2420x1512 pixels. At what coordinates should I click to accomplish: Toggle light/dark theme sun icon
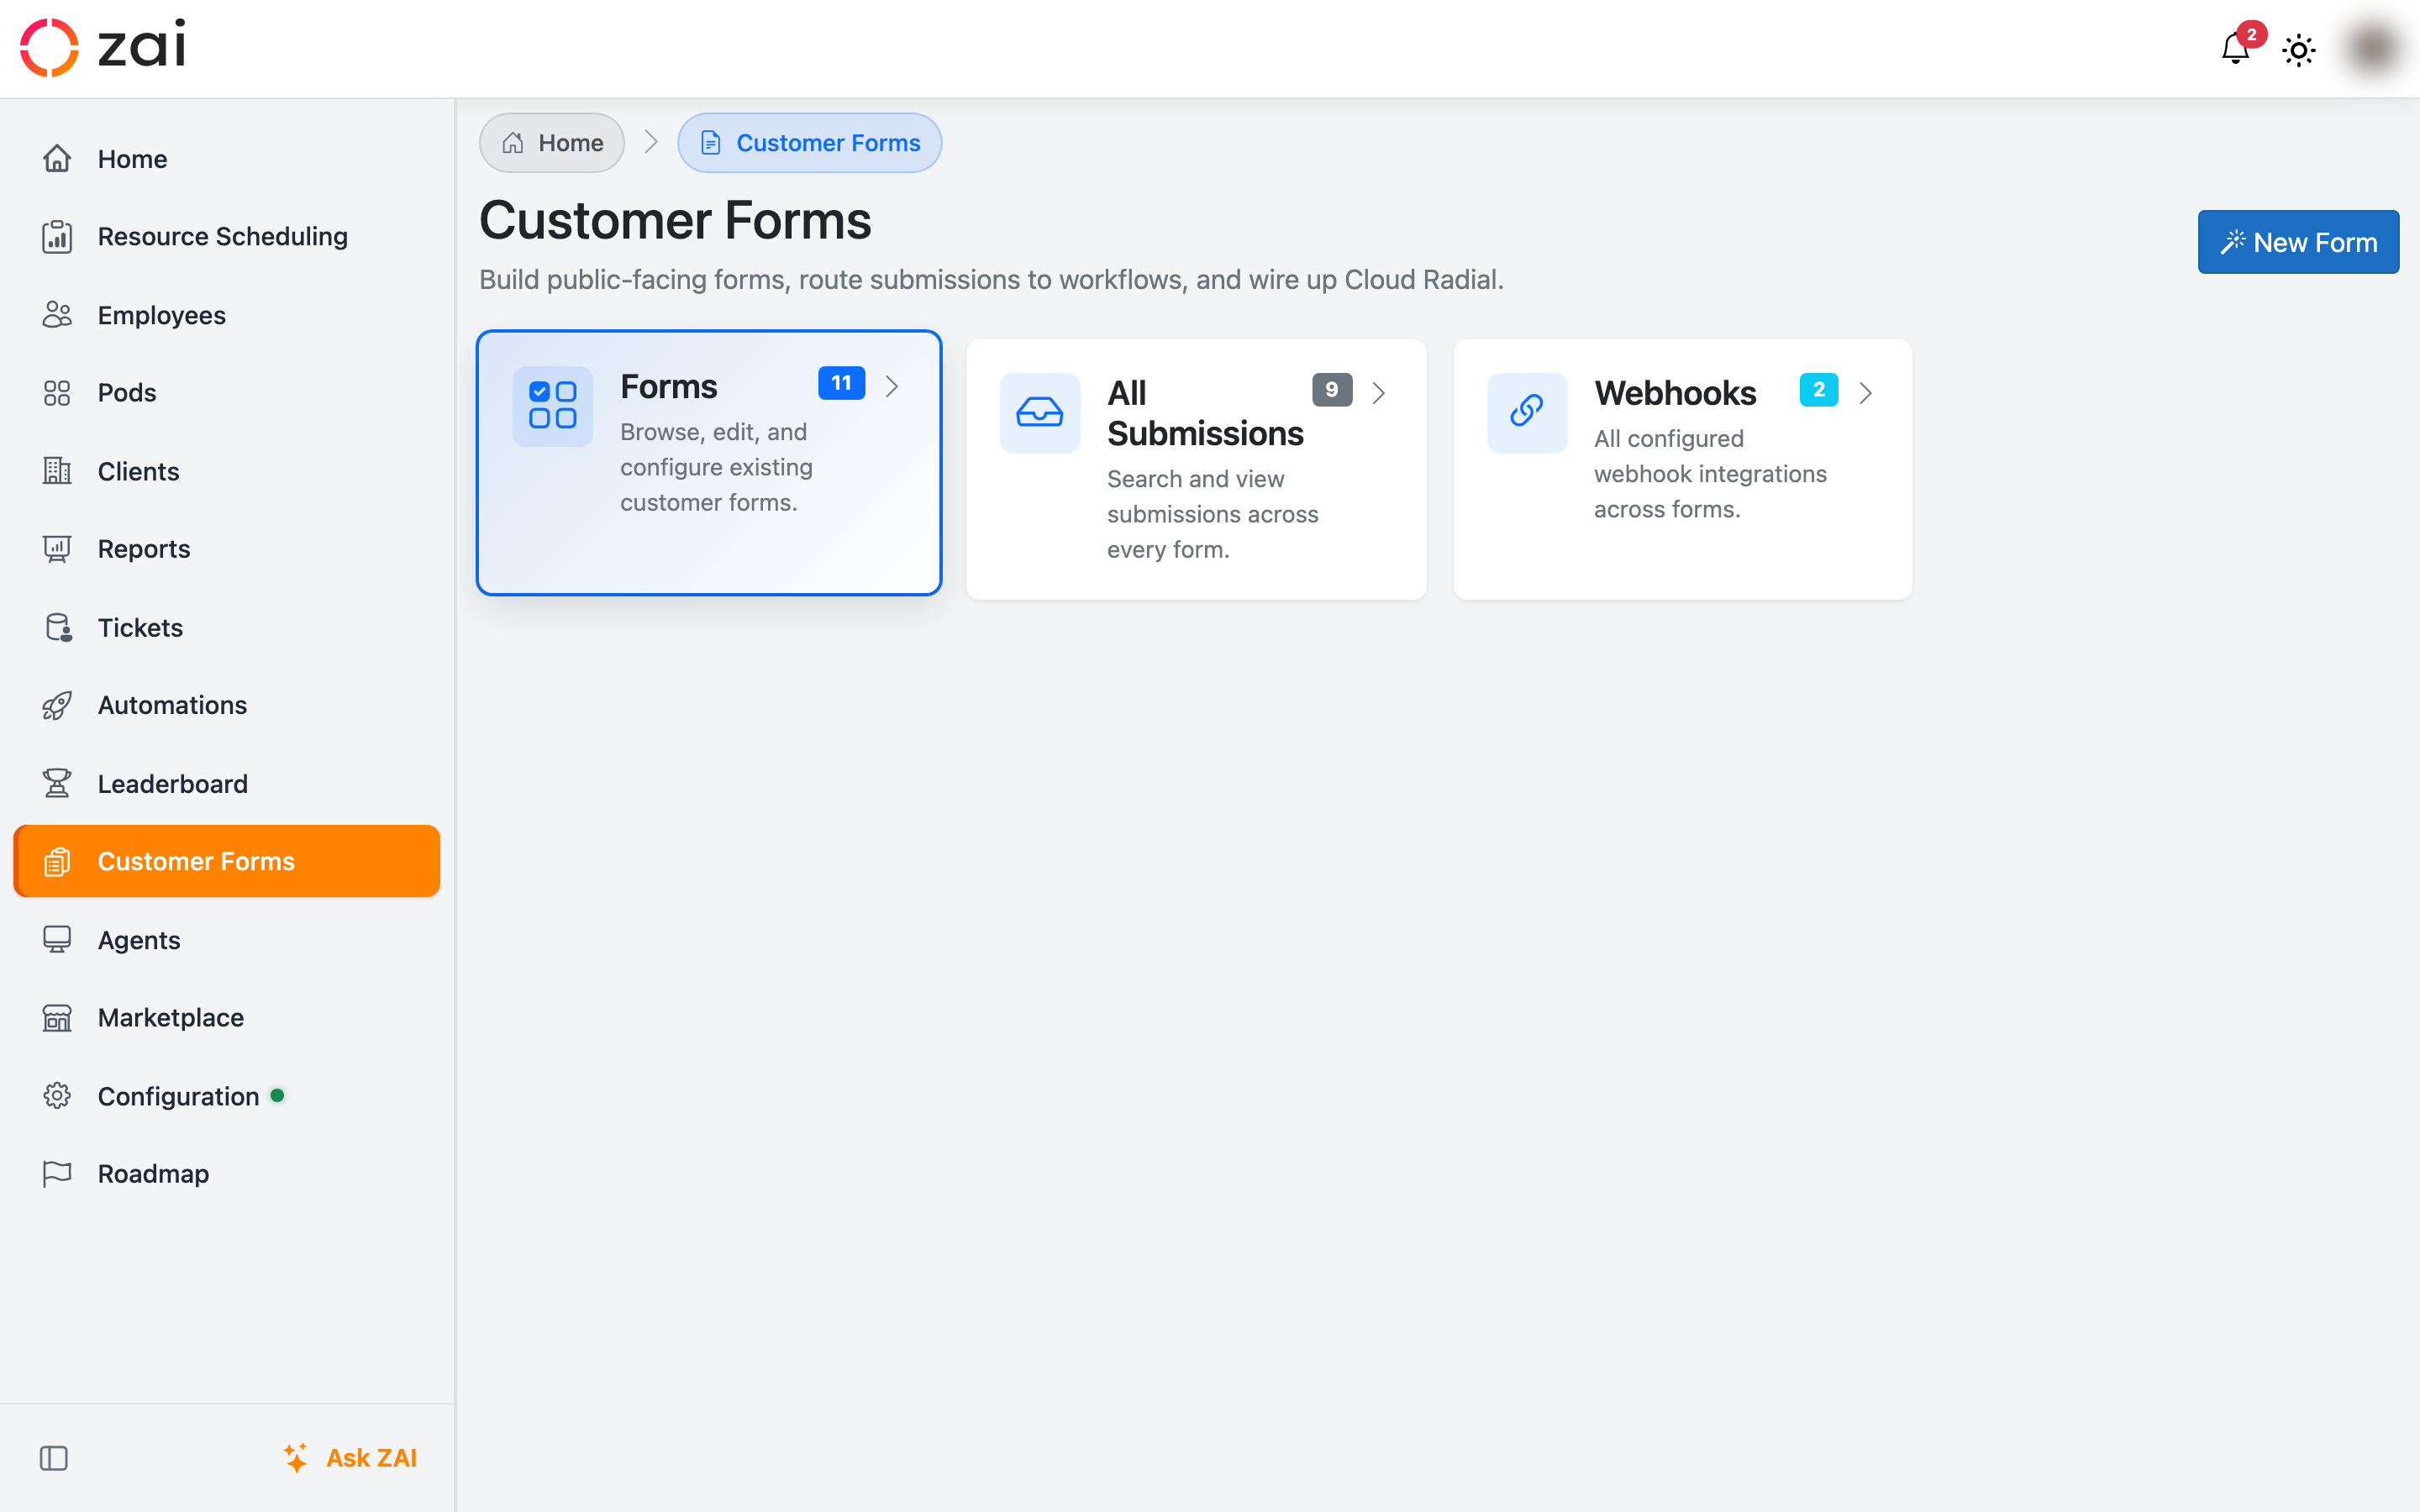[x=2298, y=49]
